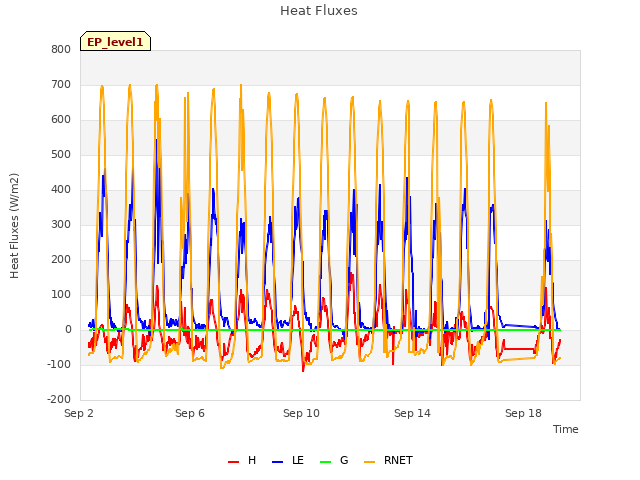
Task: Click the green G legend color marker
Action: click(326, 462)
